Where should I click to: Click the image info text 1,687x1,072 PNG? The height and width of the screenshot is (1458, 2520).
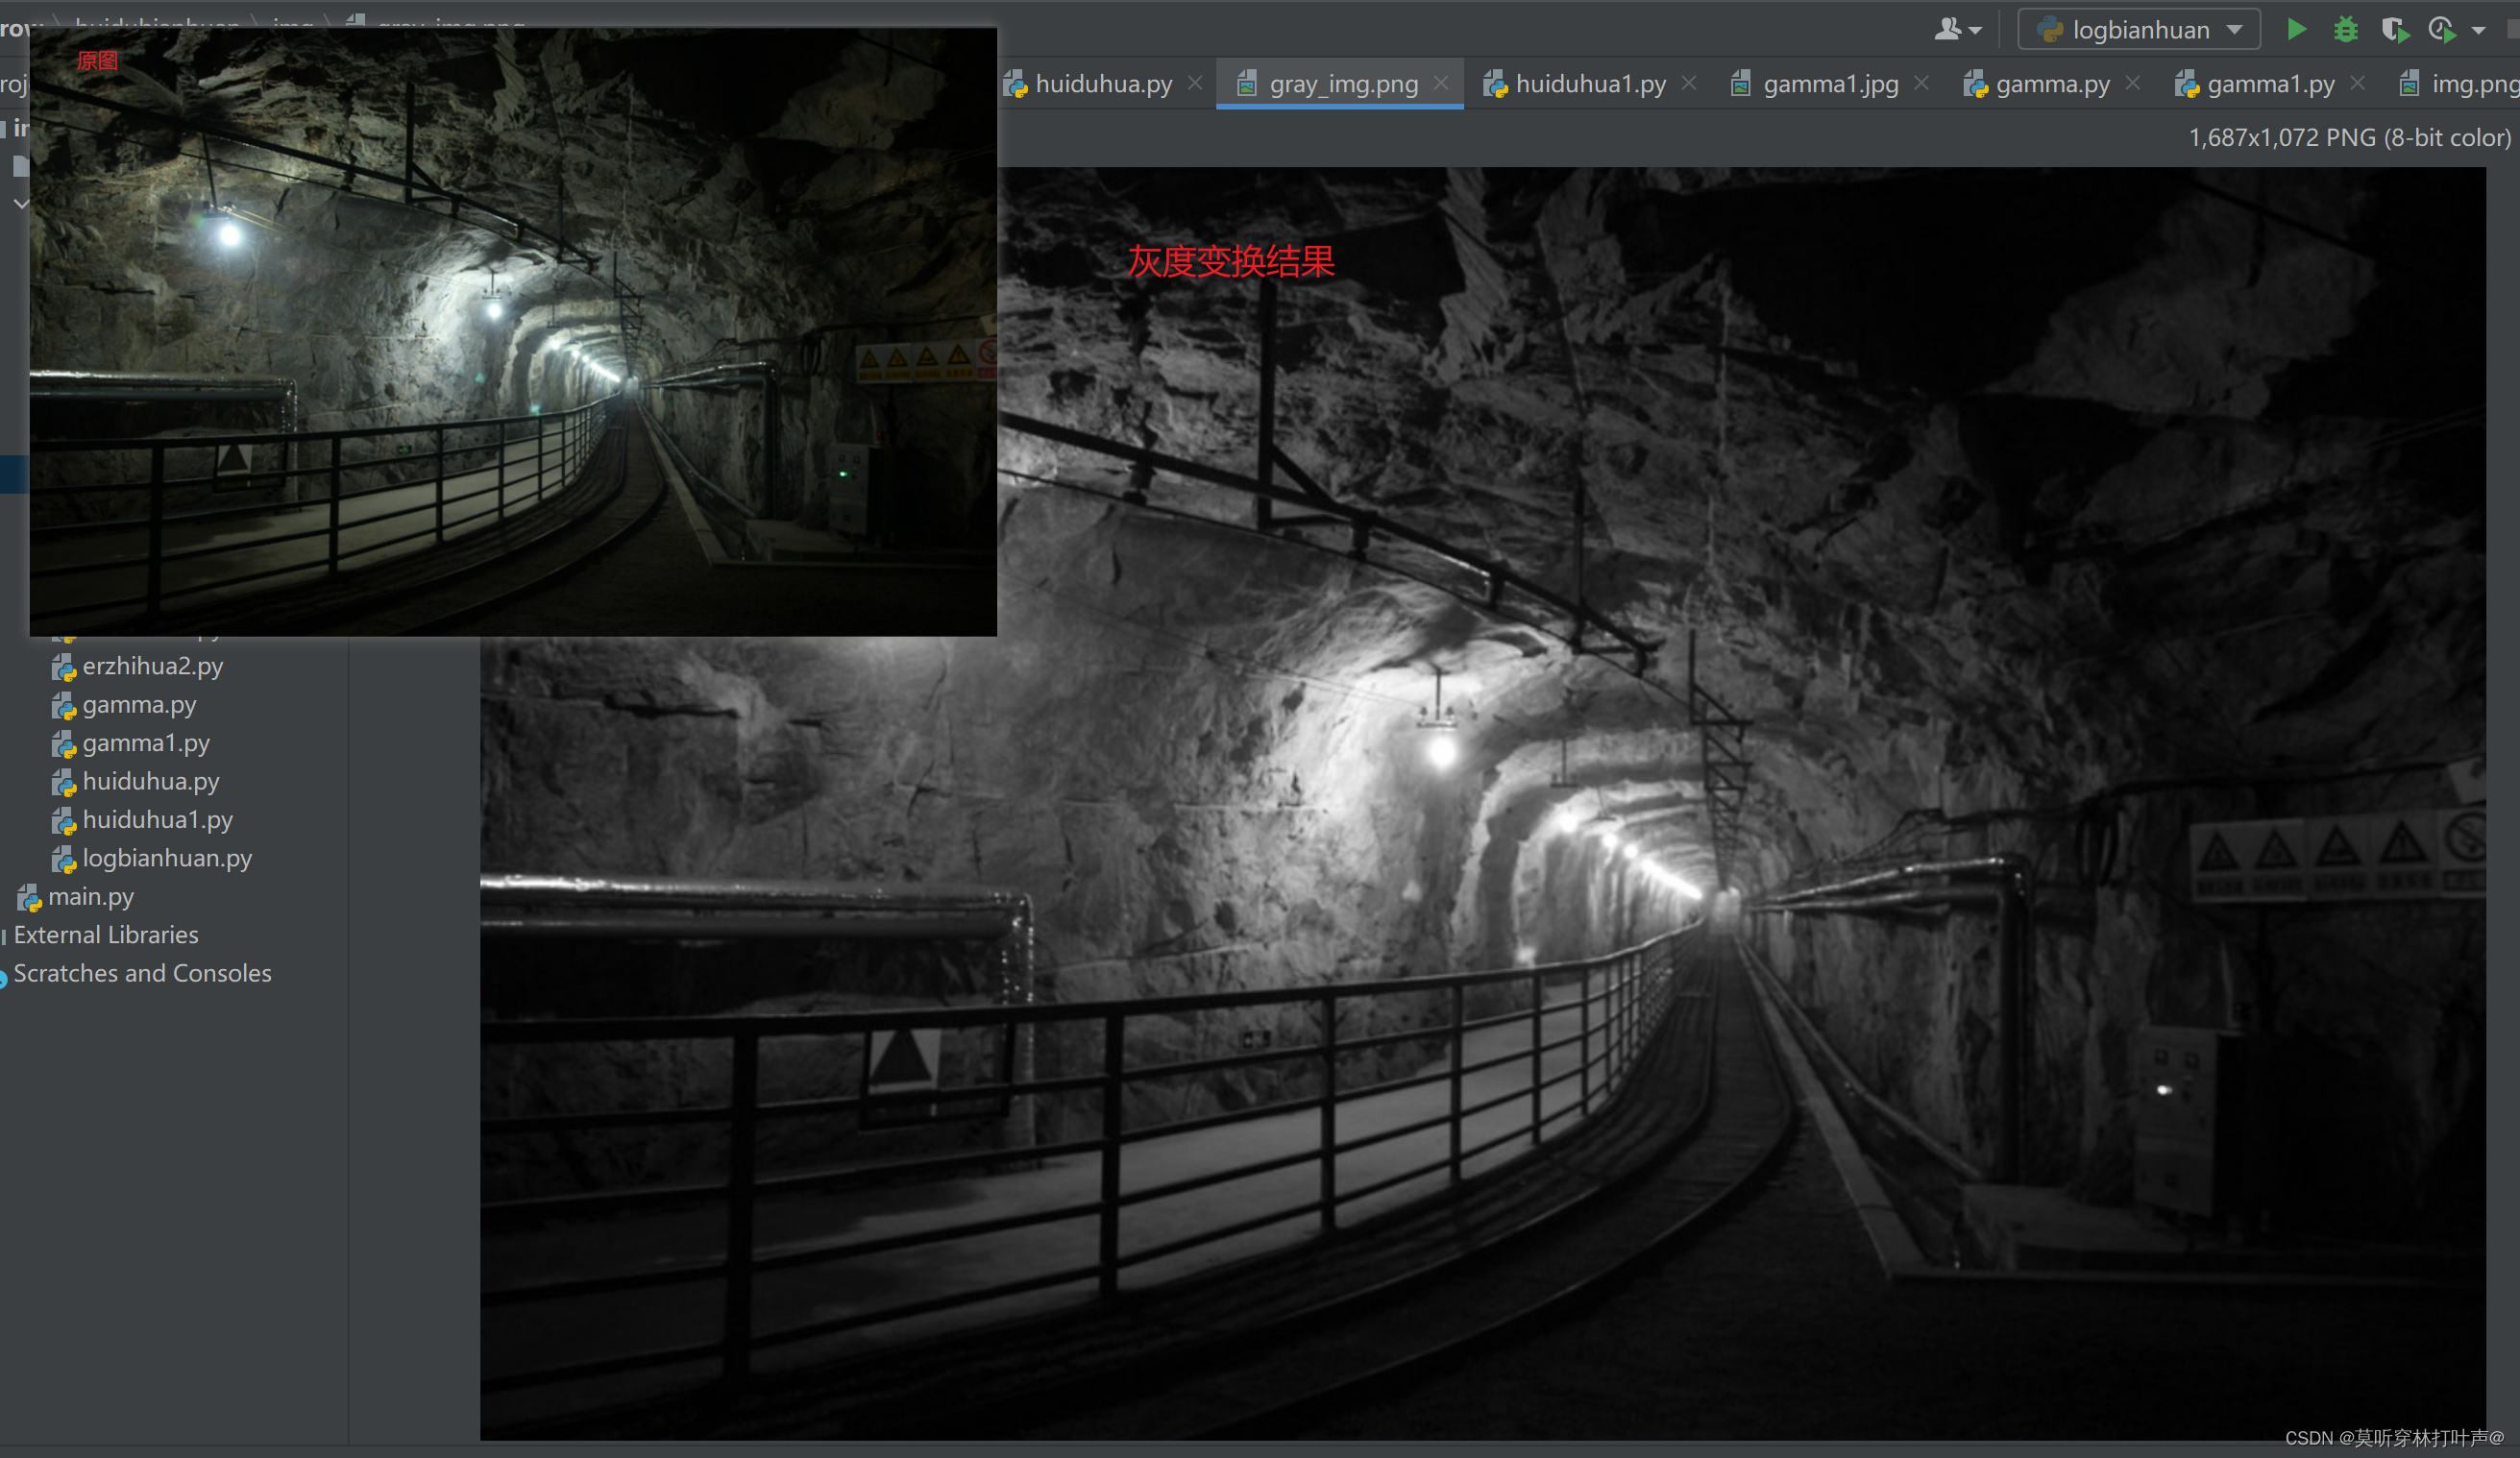pos(2349,138)
